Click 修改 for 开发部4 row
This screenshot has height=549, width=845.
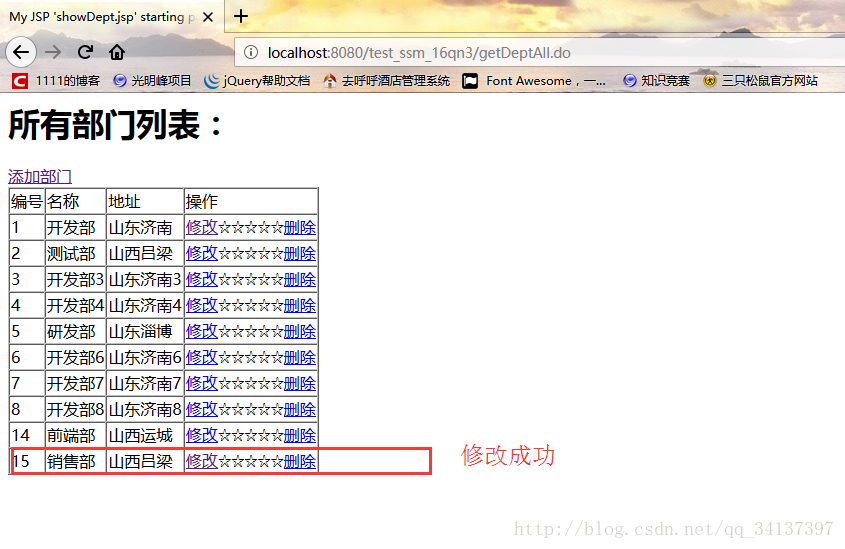[x=202, y=305]
